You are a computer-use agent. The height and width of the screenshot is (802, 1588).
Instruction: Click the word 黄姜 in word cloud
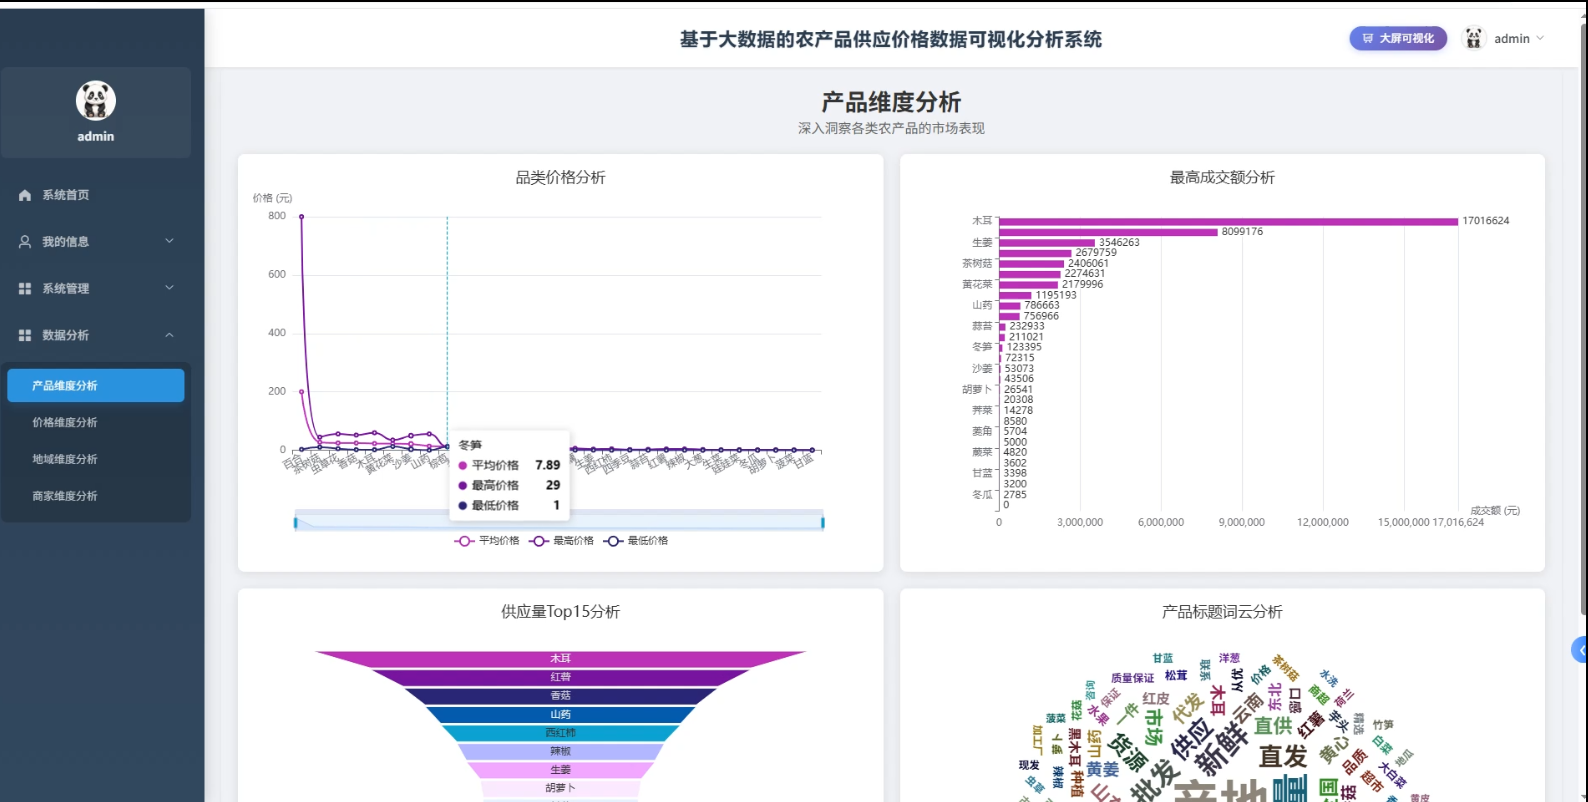coord(1103,769)
